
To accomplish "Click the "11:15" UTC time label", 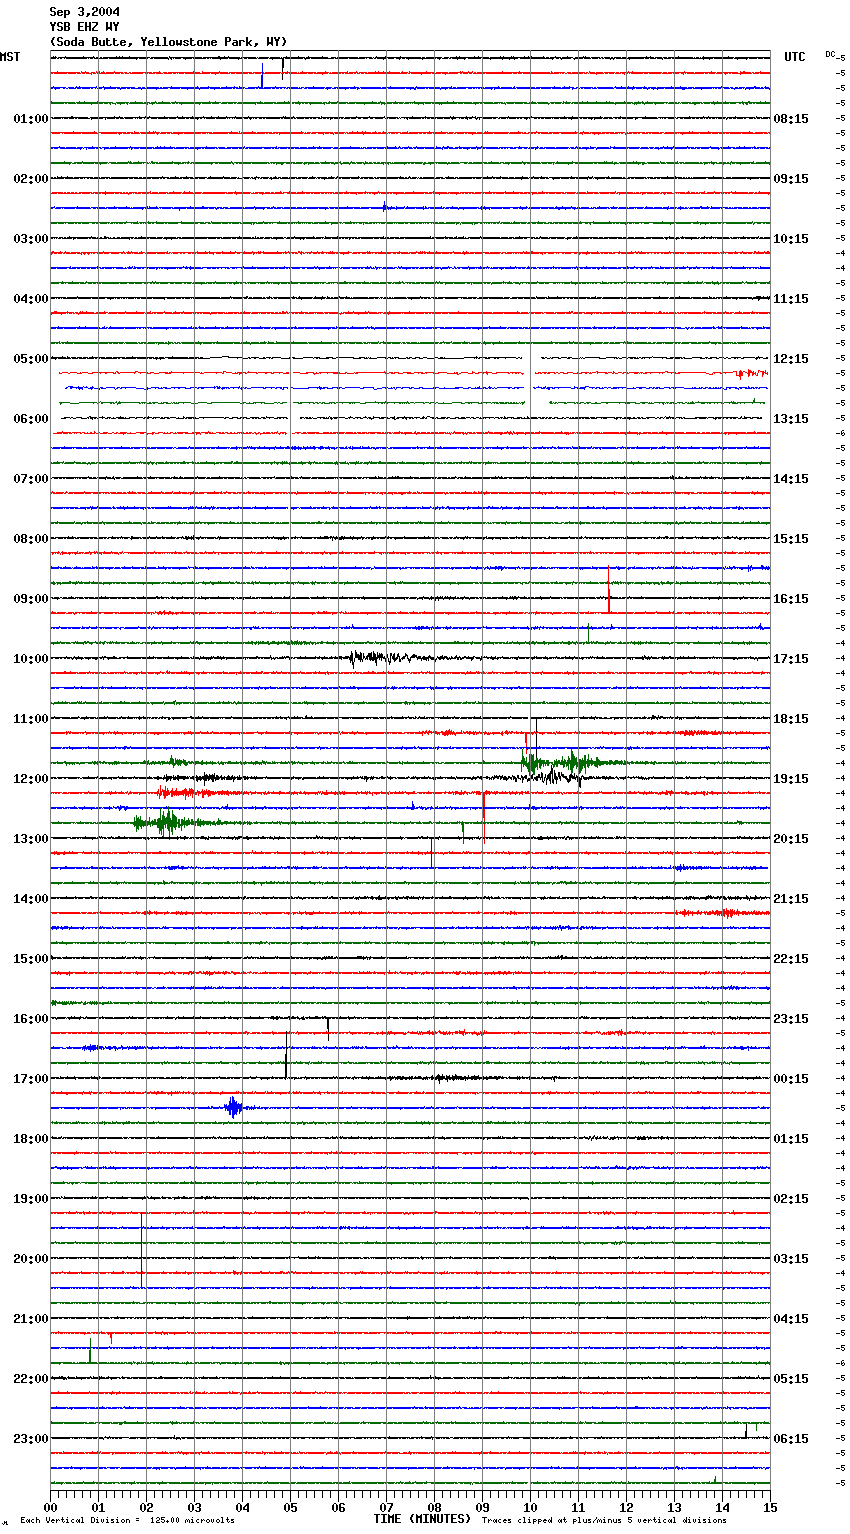I will coord(791,299).
